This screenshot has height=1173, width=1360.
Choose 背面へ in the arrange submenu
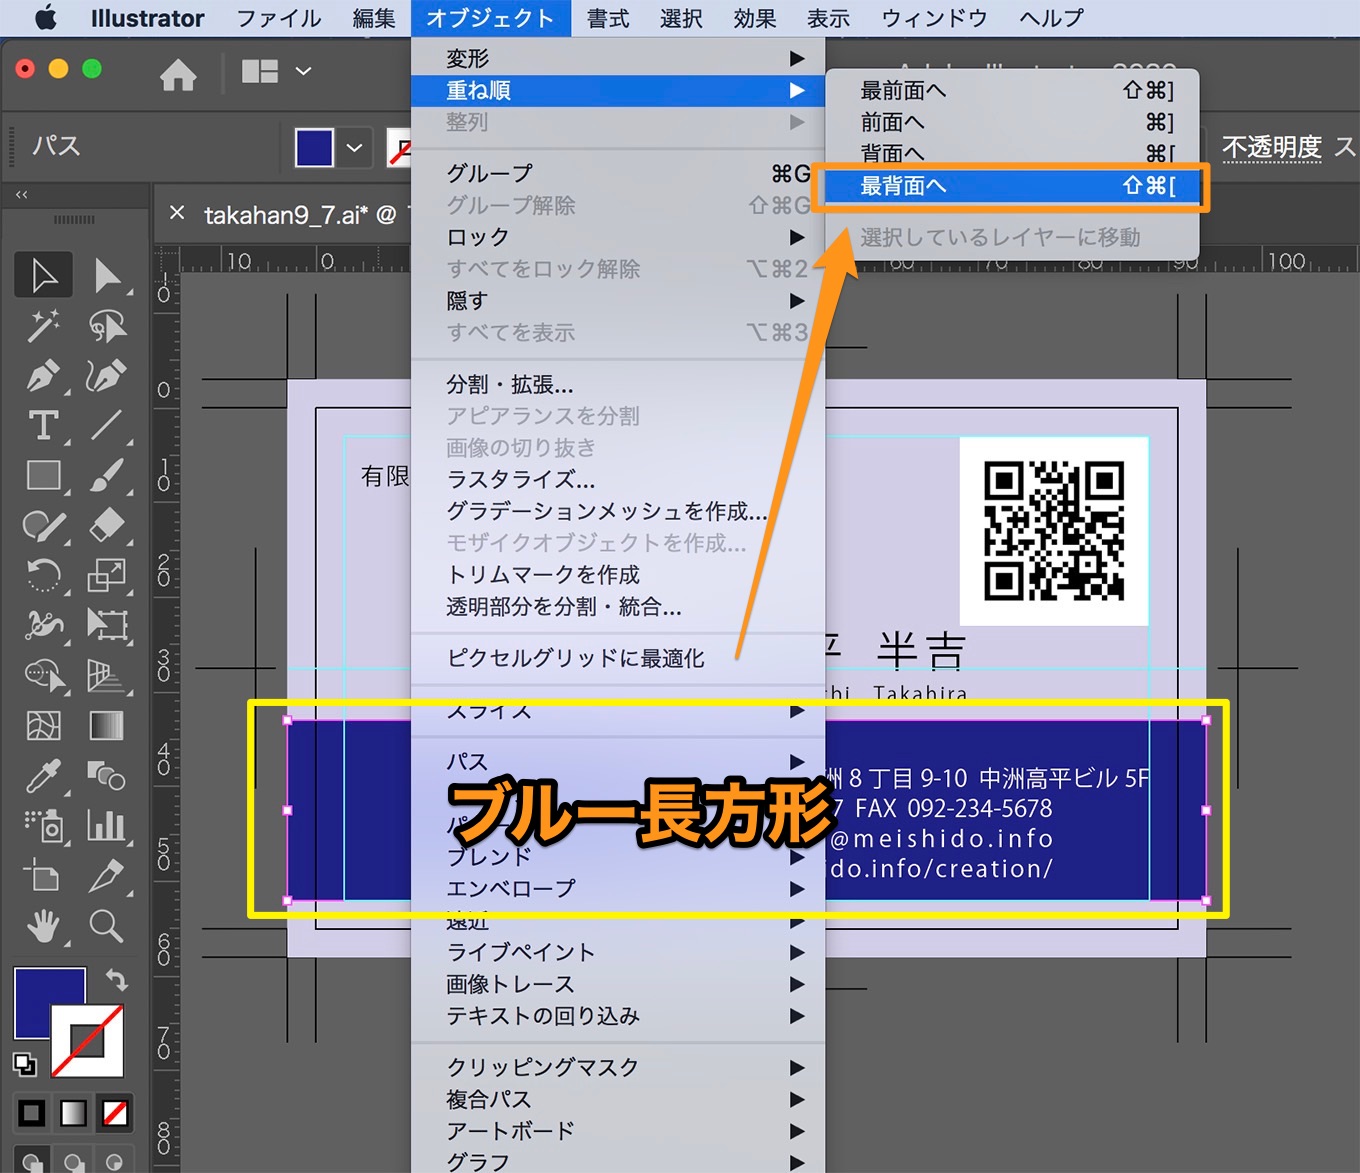[x=1012, y=153]
